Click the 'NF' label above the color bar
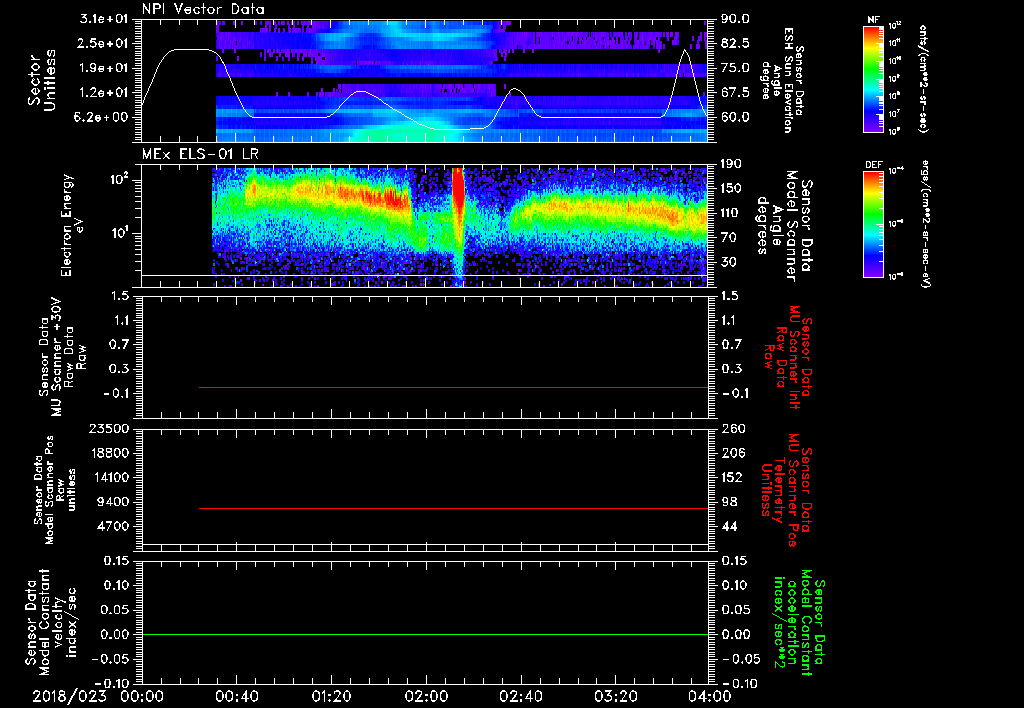Viewport: 1024px width, 708px height. pyautogui.click(x=873, y=20)
